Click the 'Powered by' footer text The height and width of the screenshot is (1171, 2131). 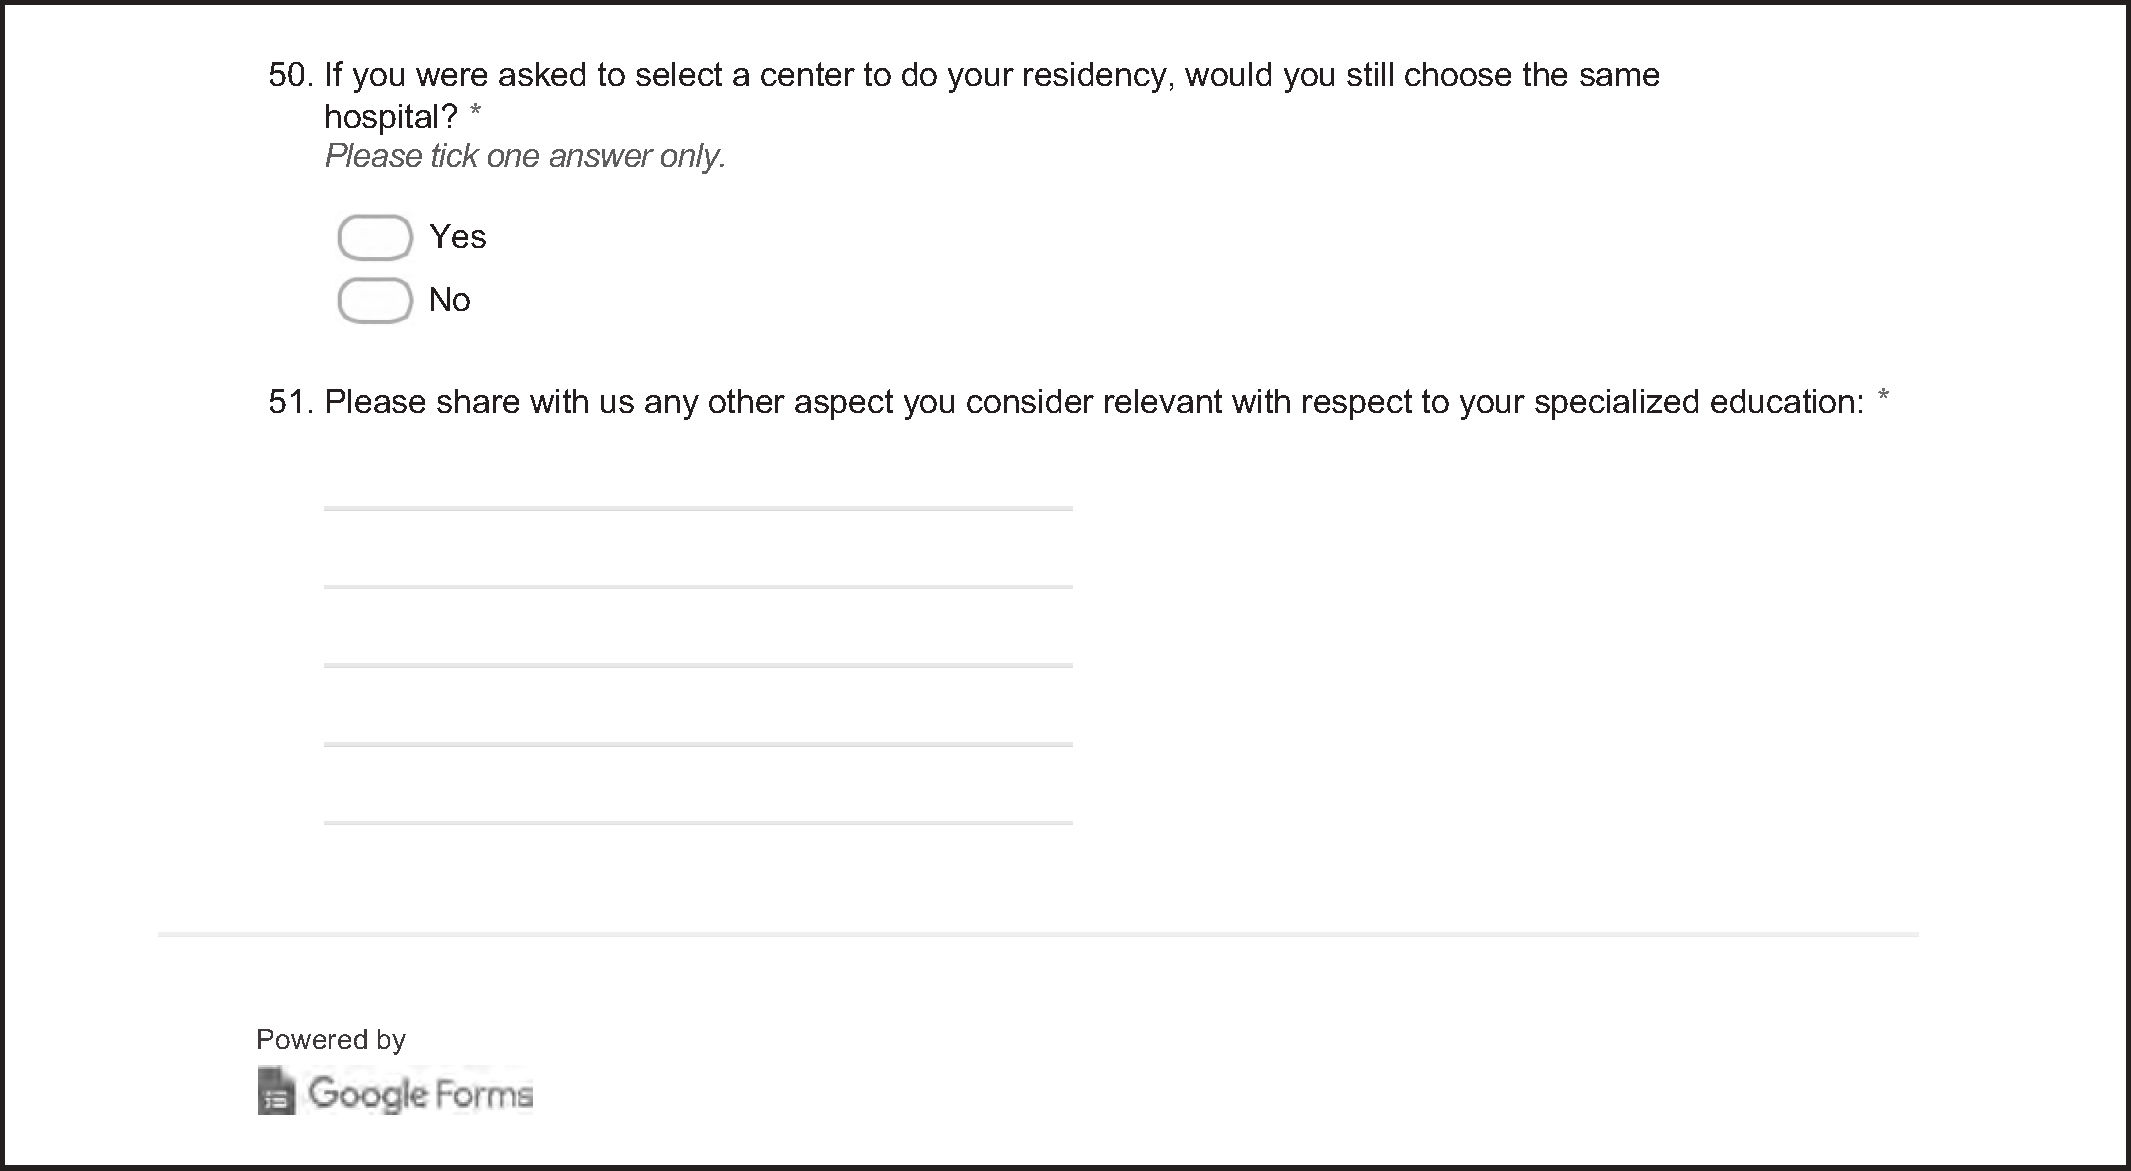[330, 1040]
